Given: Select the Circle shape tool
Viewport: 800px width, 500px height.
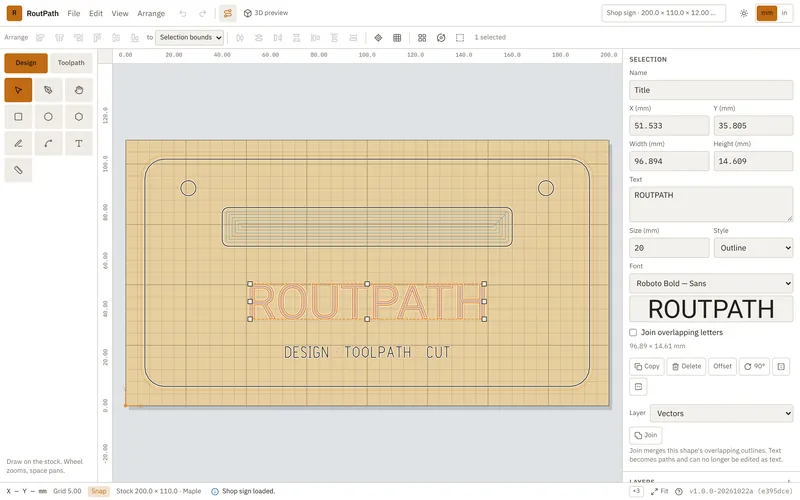Looking at the screenshot, I should (x=48, y=117).
